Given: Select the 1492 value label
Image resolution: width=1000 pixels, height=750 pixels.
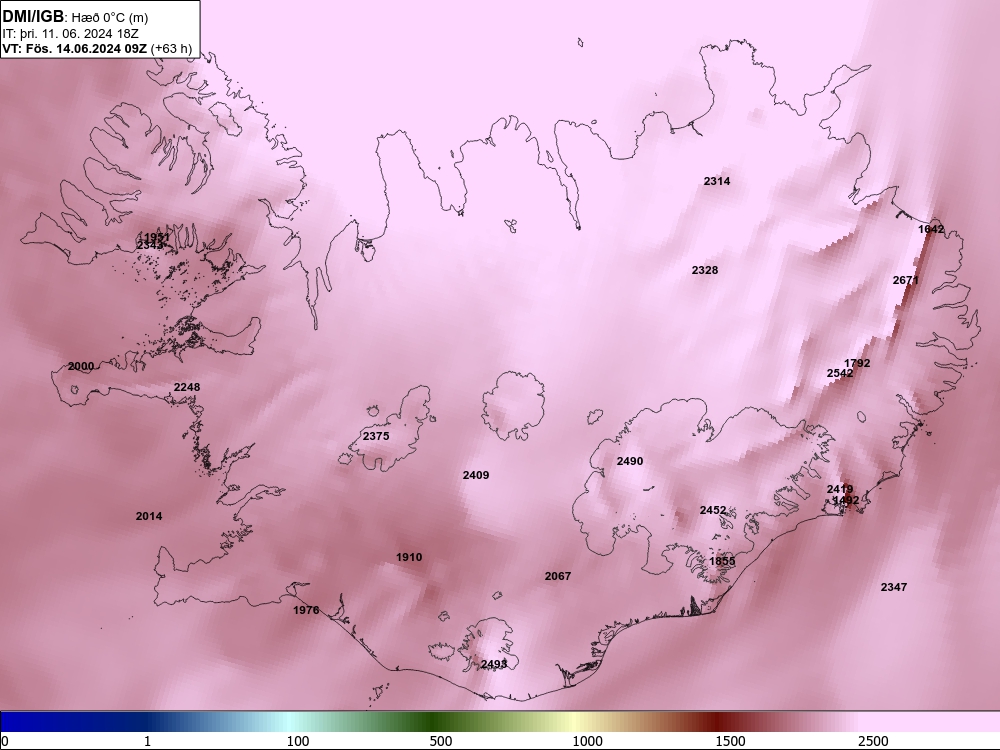Looking at the screenshot, I should (x=846, y=500).
